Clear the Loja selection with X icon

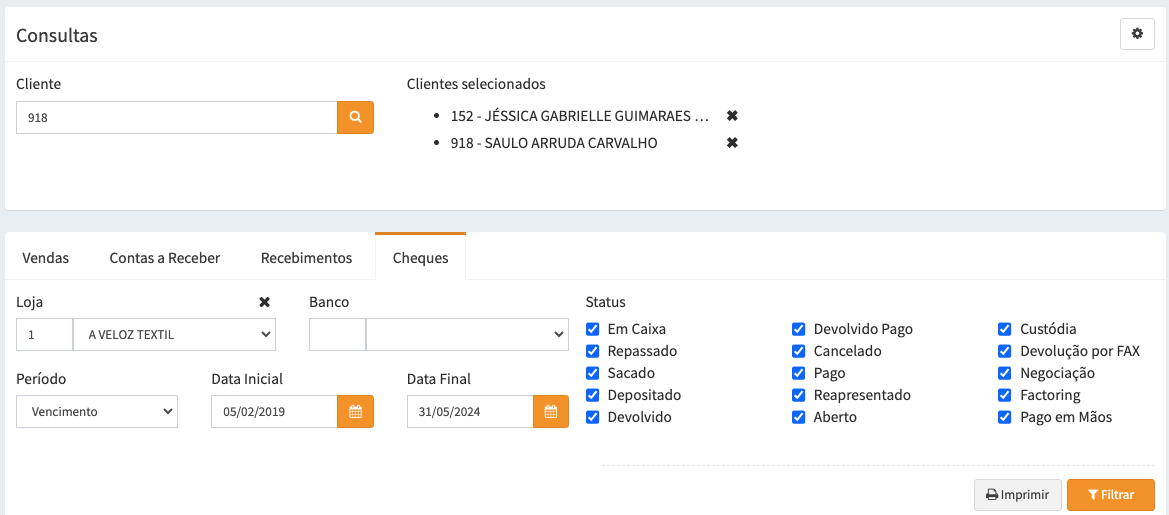(x=265, y=302)
